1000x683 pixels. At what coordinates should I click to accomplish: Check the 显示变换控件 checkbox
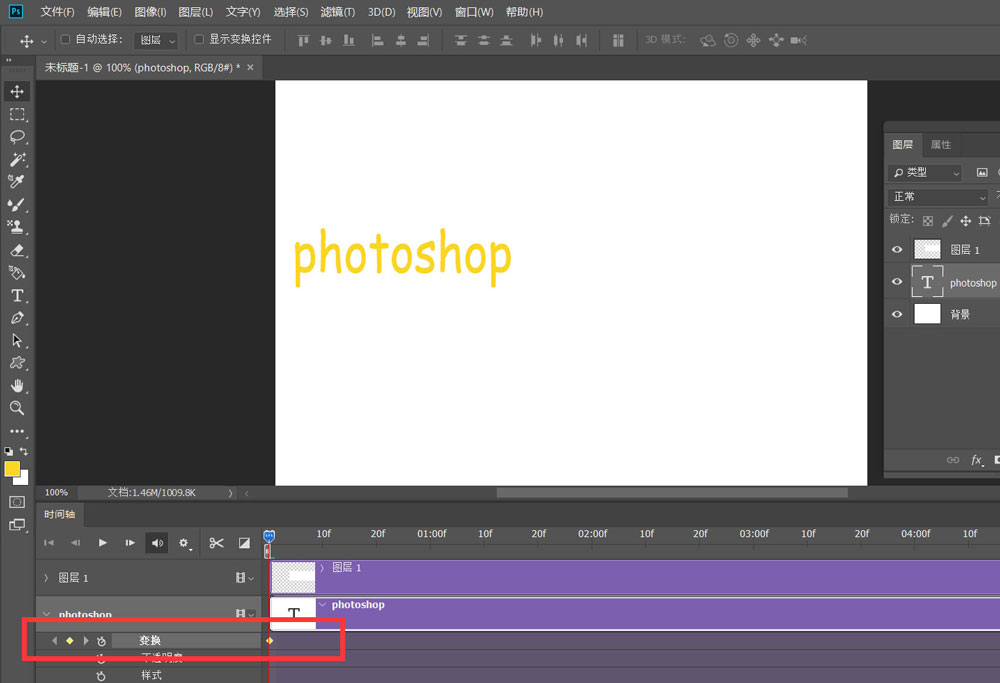tap(199, 40)
